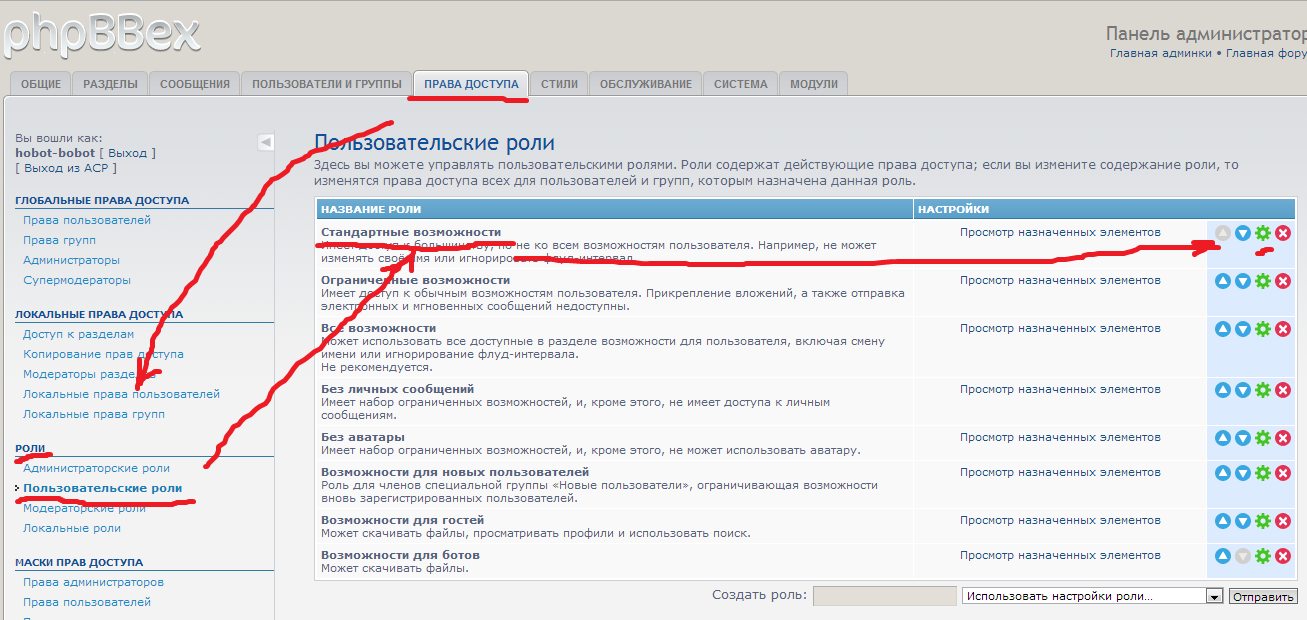Image resolution: width=1307 pixels, height=620 pixels.
Task: Delete the Возможности для гостей role
Action: (1283, 521)
